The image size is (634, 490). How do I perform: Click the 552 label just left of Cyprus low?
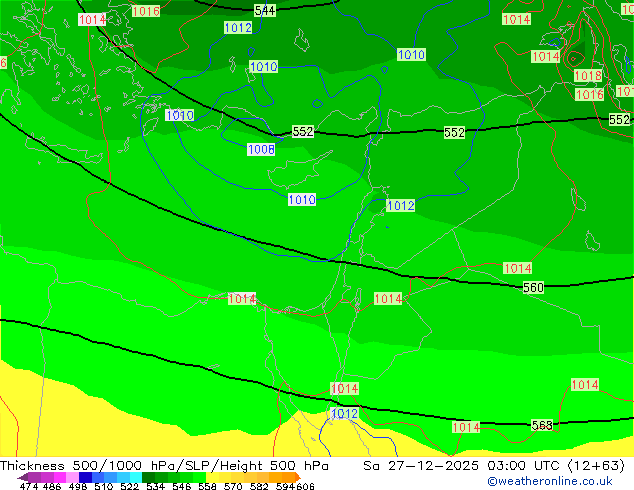tap(303, 131)
